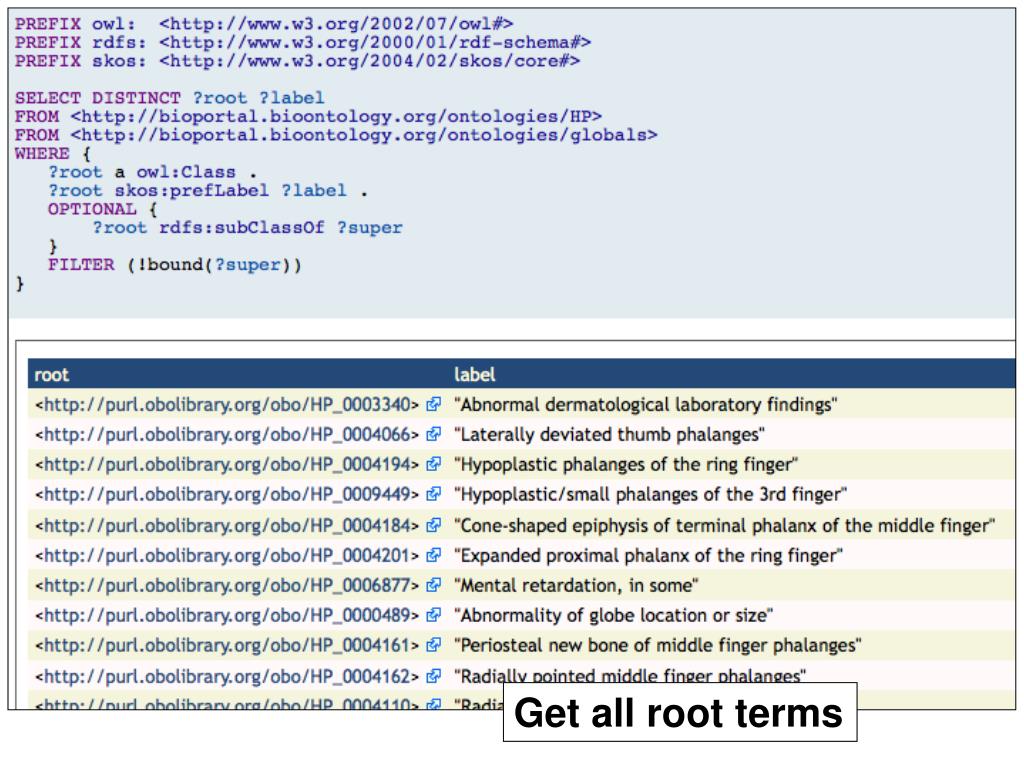Open the HP_0004066 URI link
1024x768 pixels.
click(x=227, y=435)
